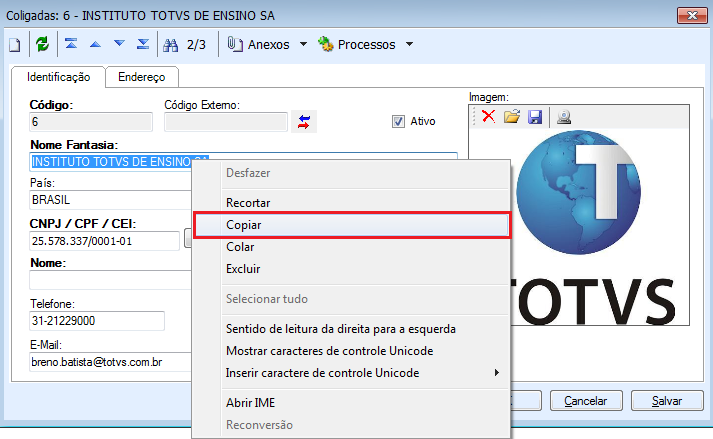
Task: Open image file with folder icon
Action: pos(512,117)
